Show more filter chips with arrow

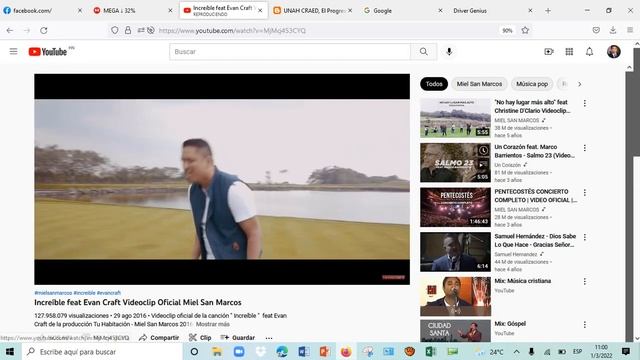[x=579, y=84]
